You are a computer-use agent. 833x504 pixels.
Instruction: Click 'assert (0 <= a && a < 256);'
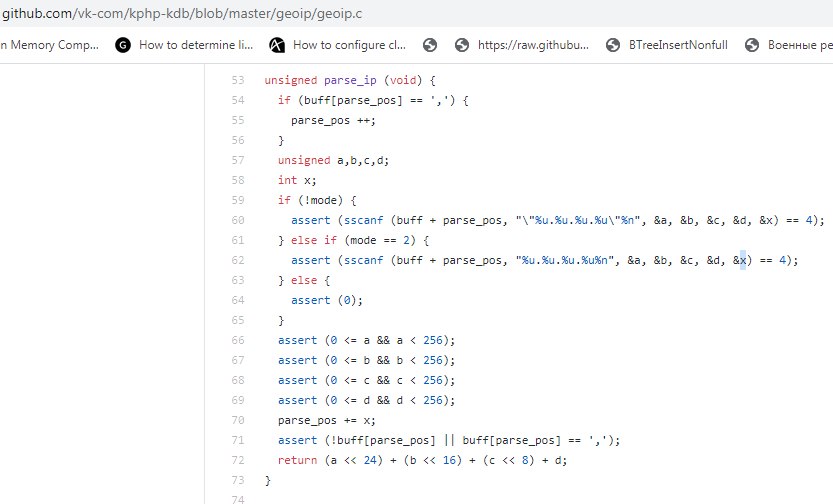point(367,340)
